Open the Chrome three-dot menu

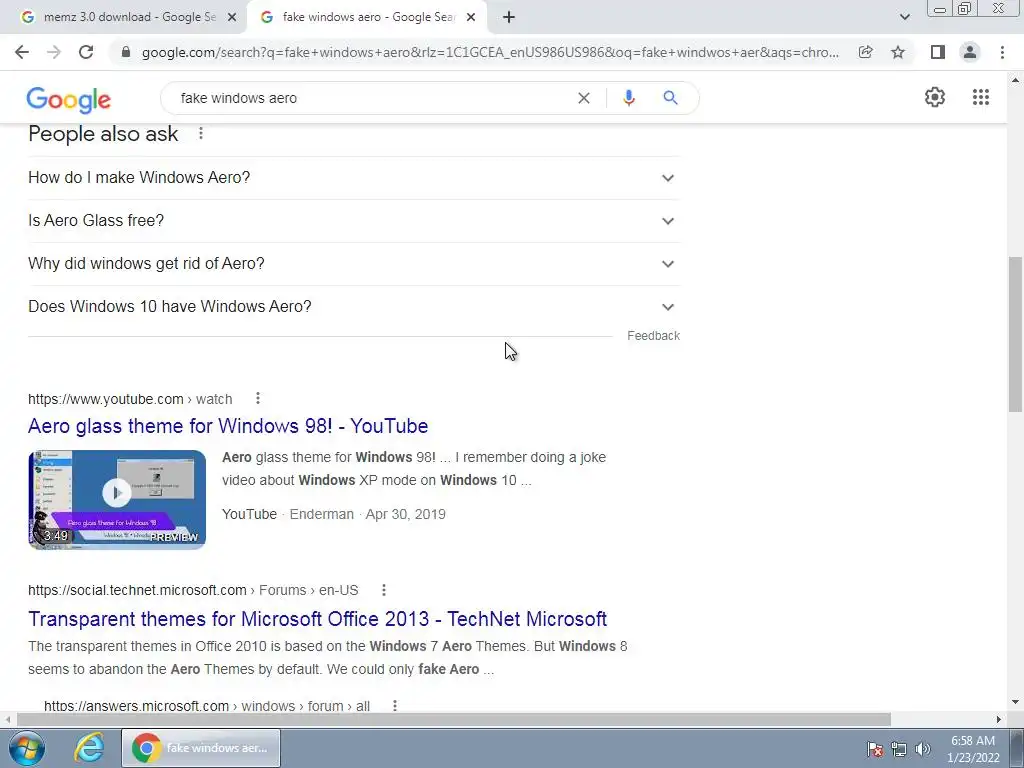[1002, 52]
